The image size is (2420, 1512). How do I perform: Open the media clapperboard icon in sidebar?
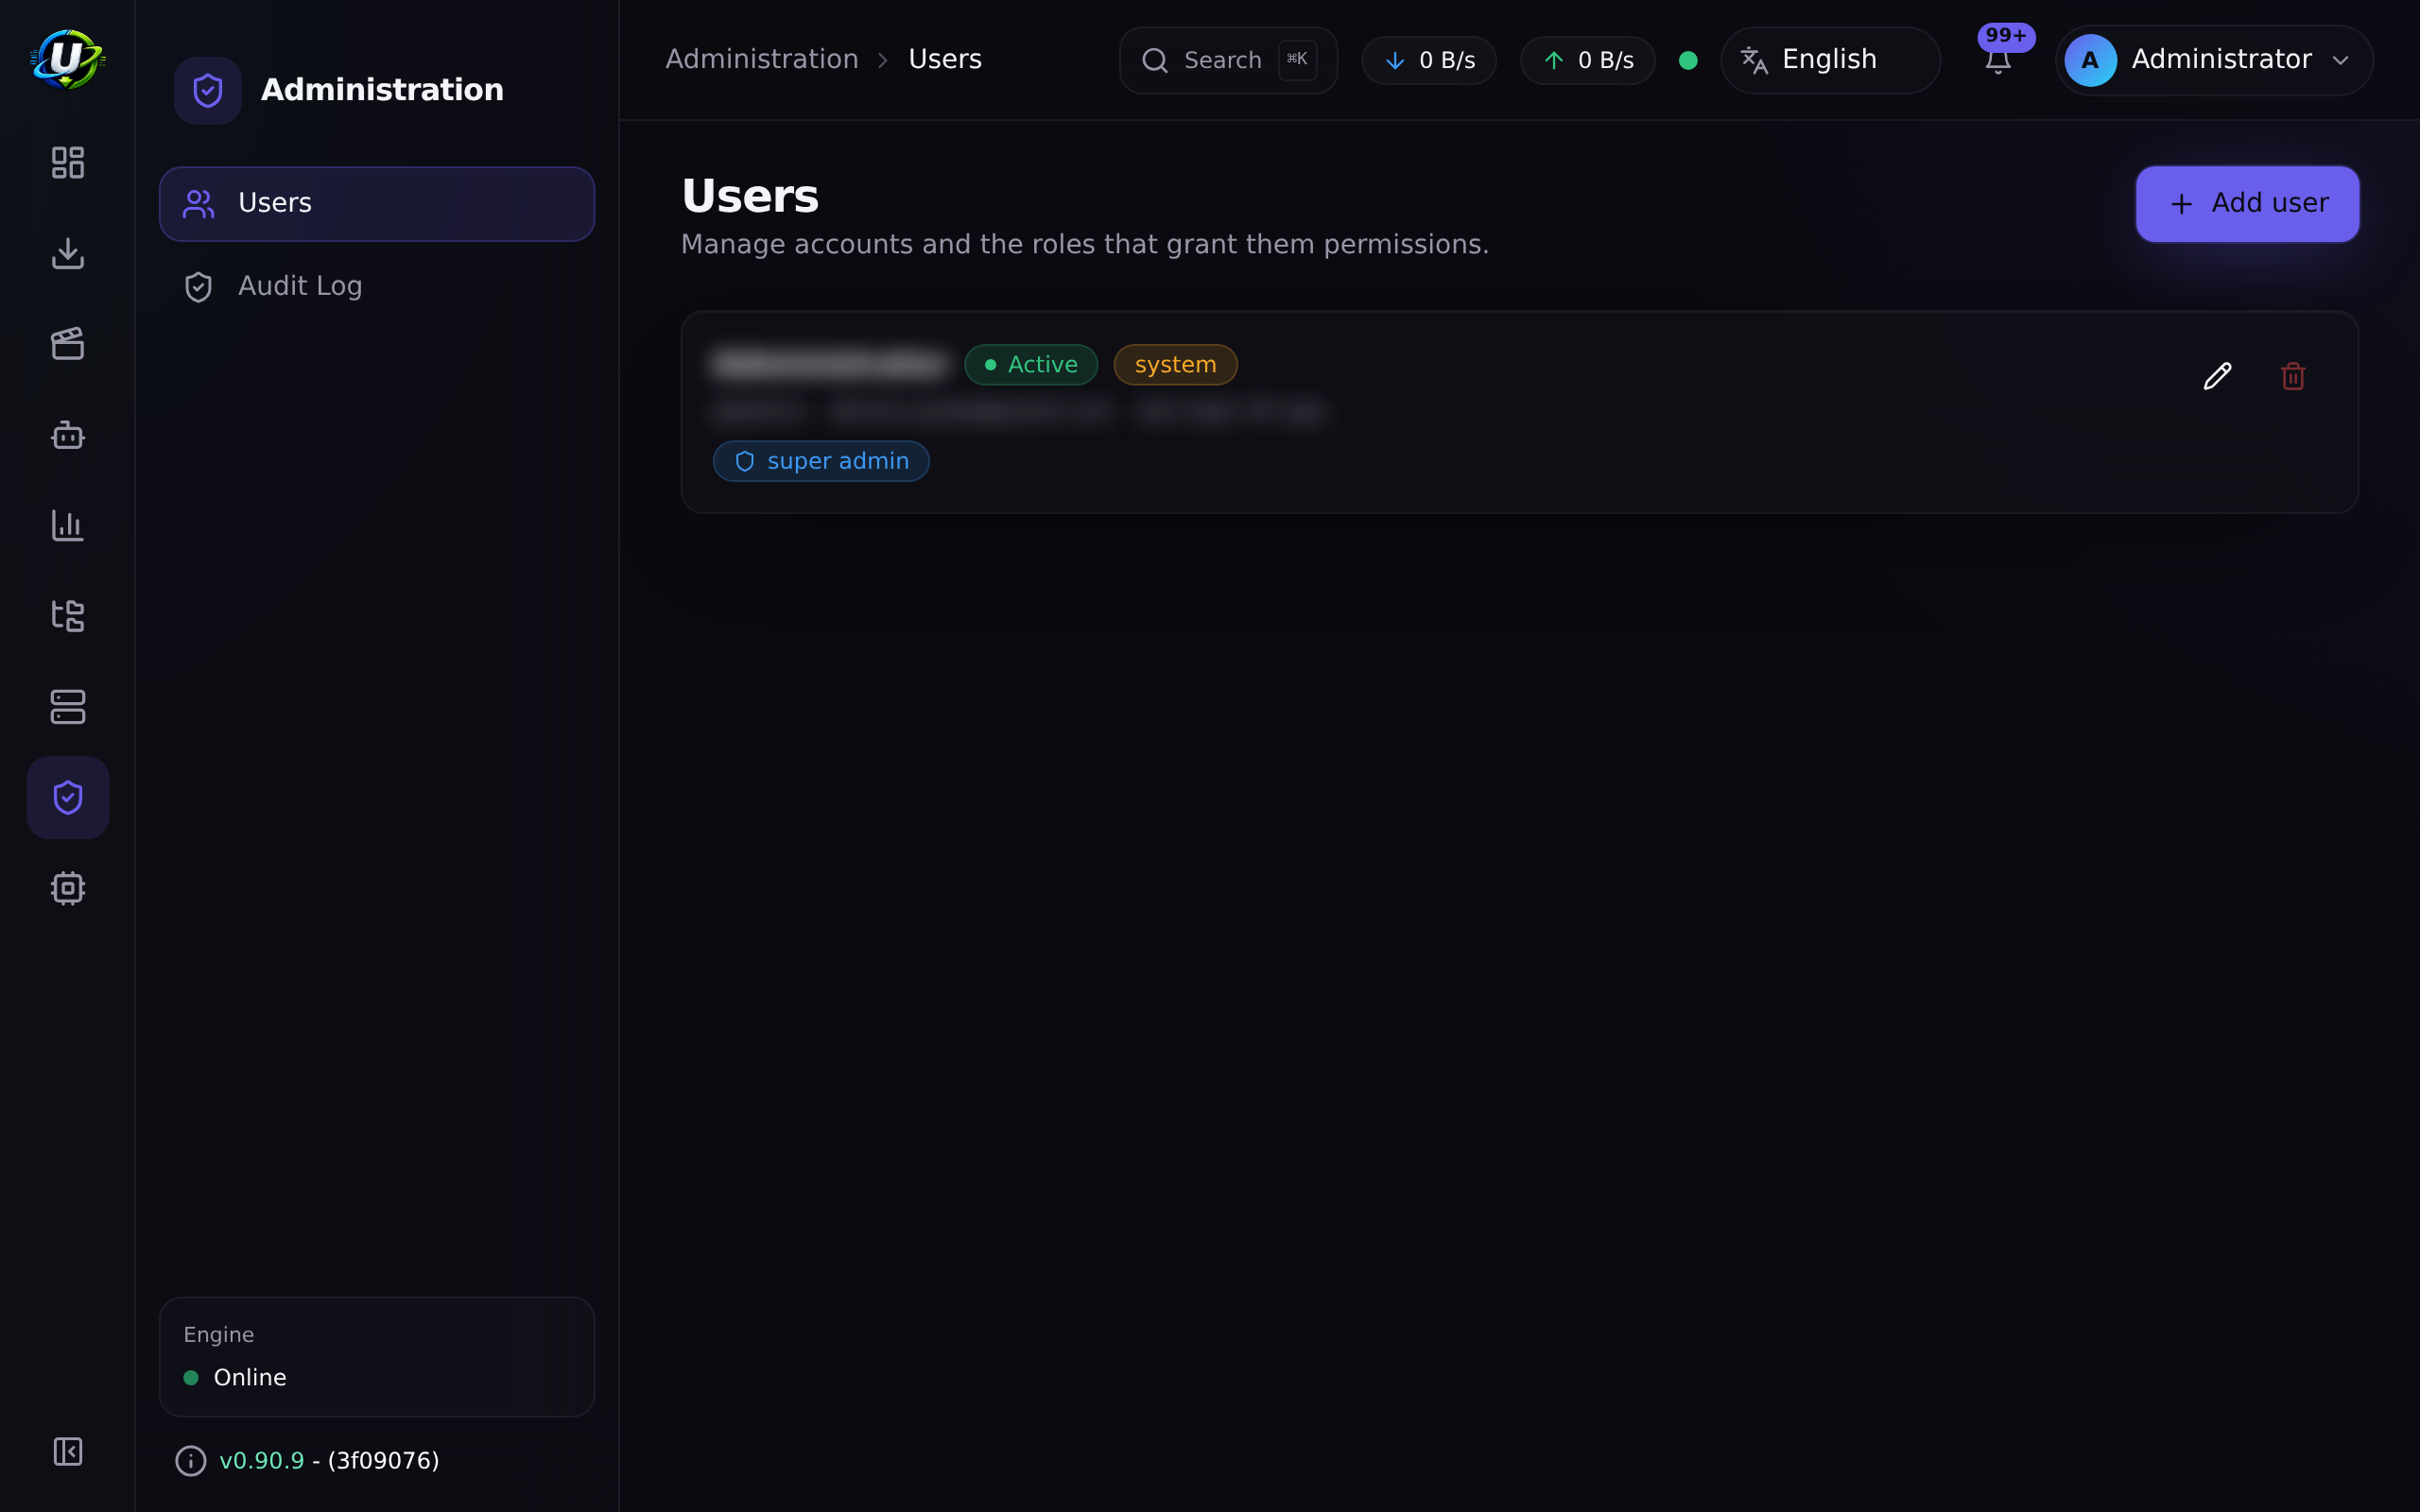(x=67, y=344)
